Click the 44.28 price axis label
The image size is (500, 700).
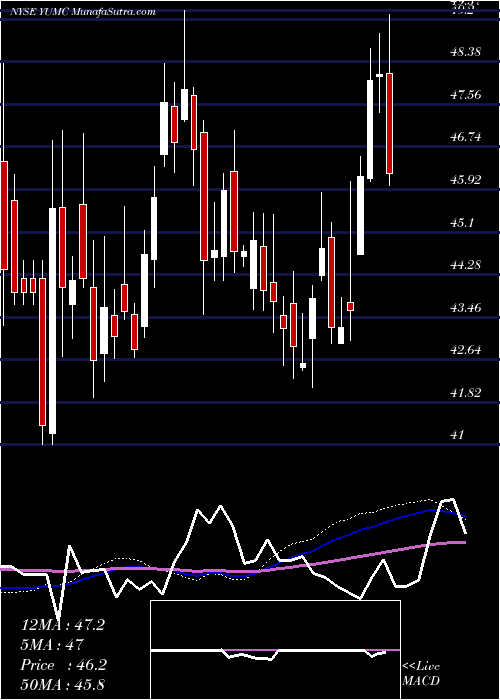(465, 265)
